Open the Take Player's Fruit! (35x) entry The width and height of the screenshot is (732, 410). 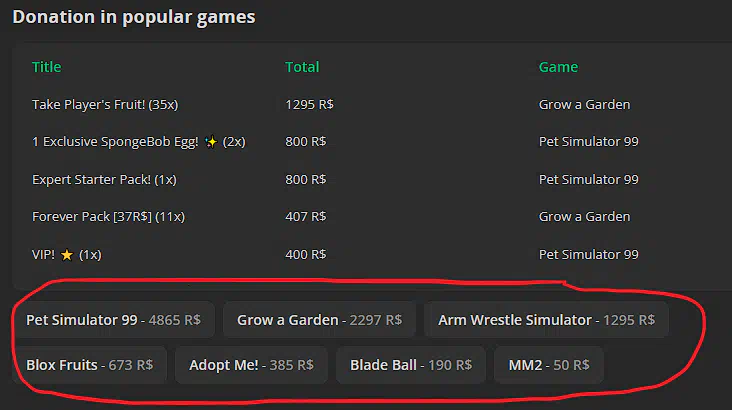click(x=105, y=104)
